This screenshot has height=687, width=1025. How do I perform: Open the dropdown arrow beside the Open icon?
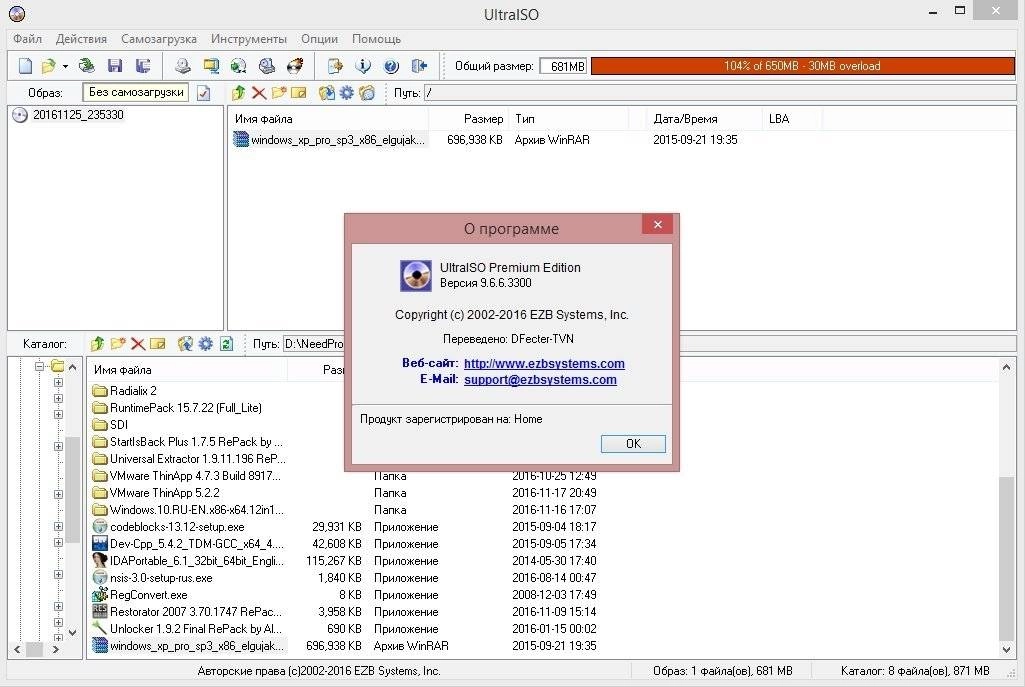click(x=65, y=67)
